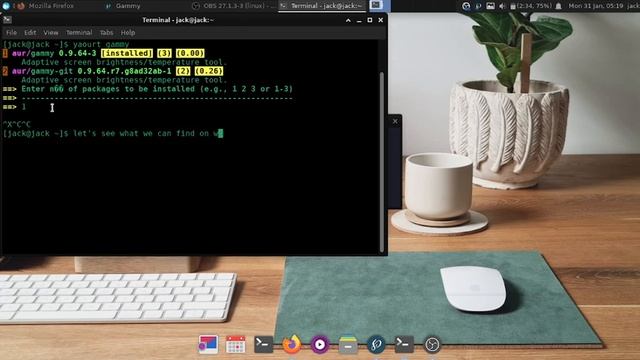Screen dimensions: 640x360
Task: Open the blue circular swirl dock icon
Action: pyautogui.click(x=376, y=344)
